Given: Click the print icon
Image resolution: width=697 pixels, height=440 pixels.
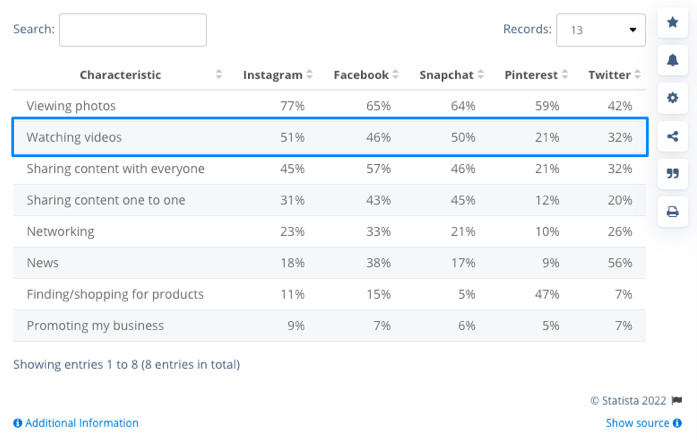Looking at the screenshot, I should pyautogui.click(x=672, y=212).
